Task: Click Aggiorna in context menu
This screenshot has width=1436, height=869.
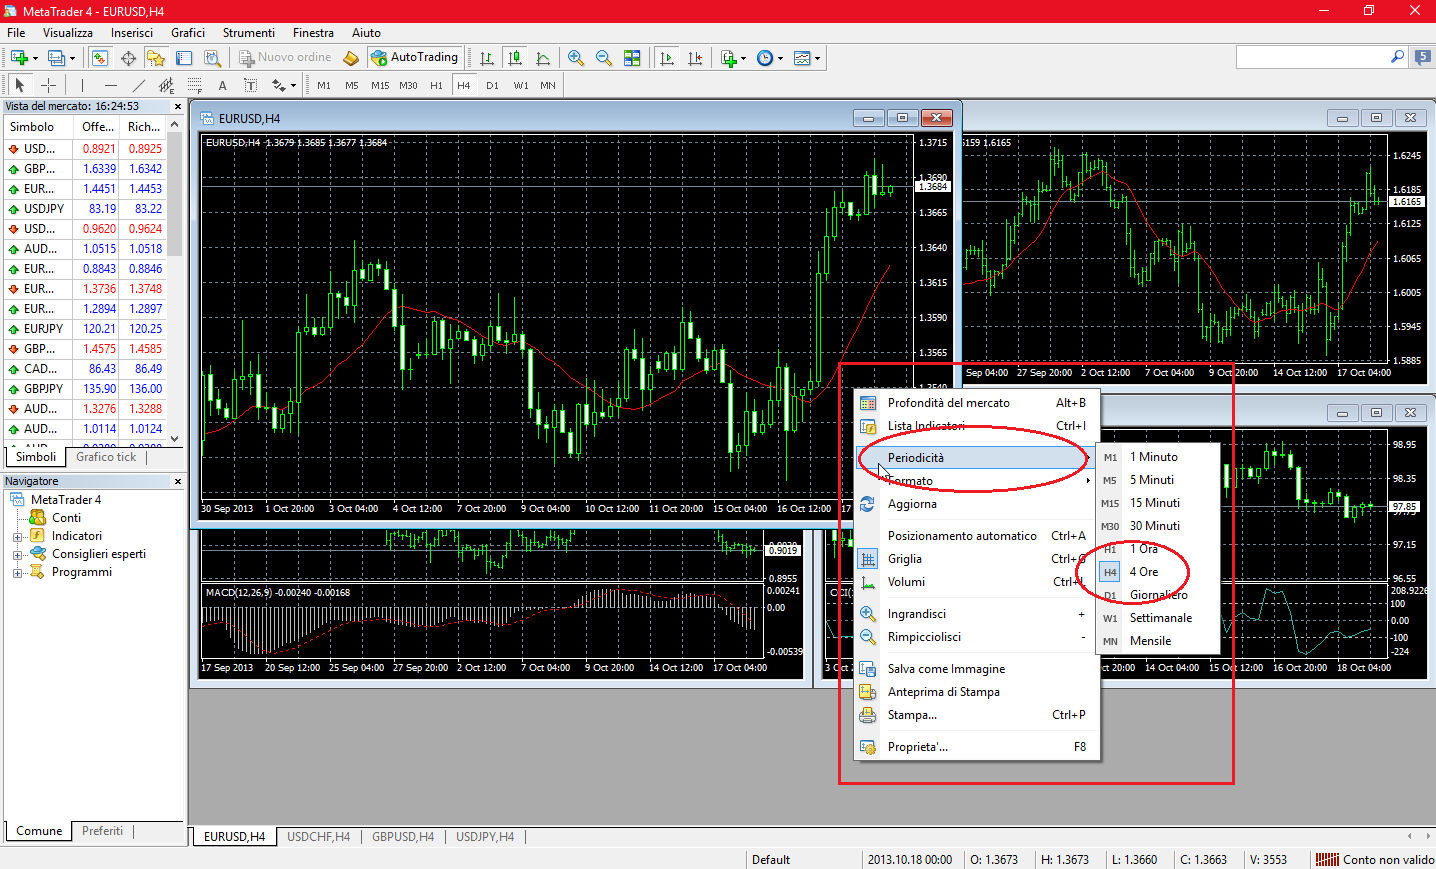Action: coord(976,504)
